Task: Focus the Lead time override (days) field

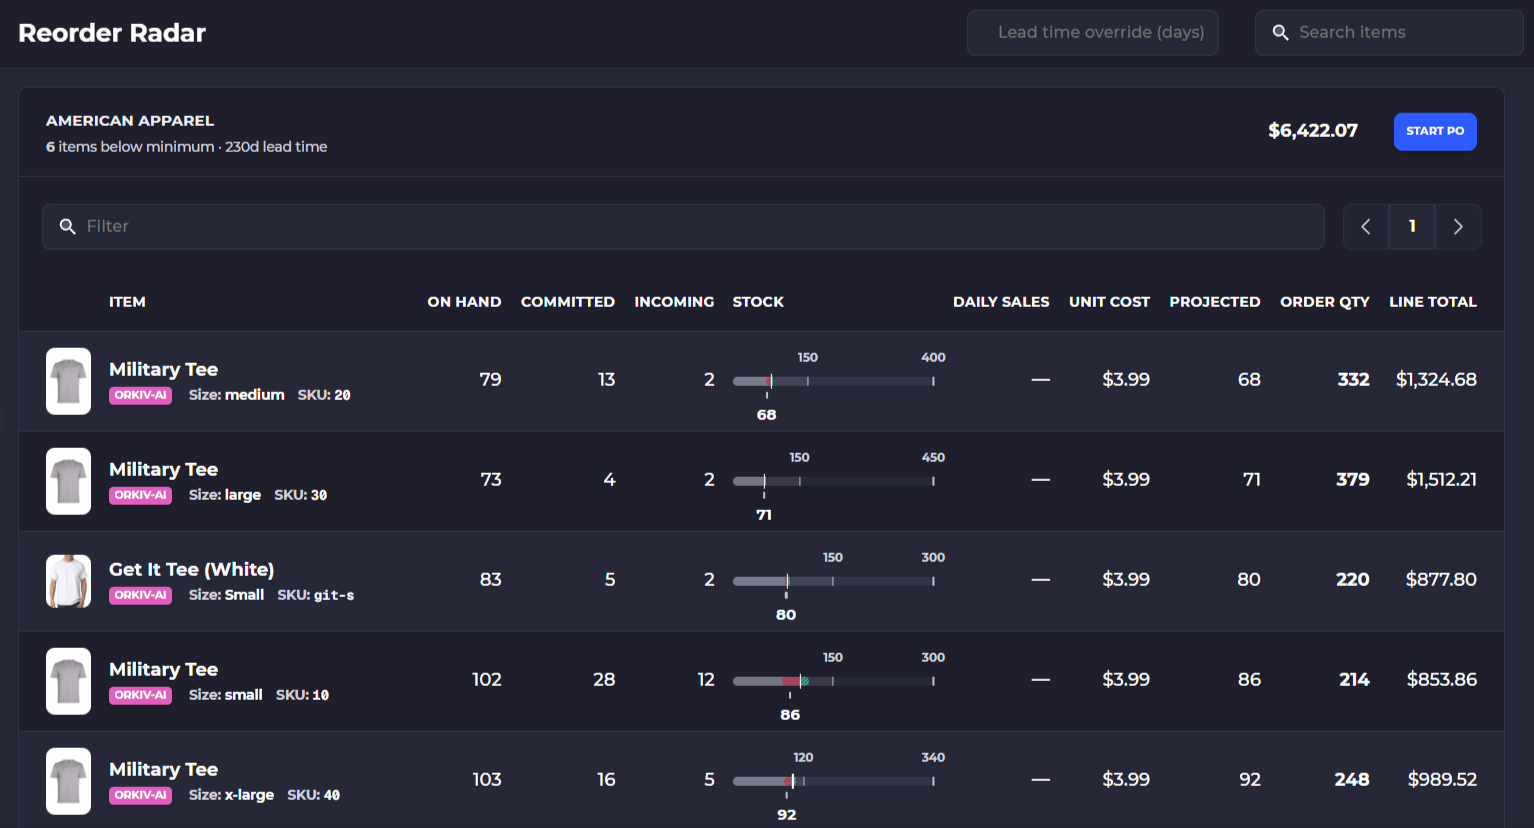Action: click(x=1093, y=33)
